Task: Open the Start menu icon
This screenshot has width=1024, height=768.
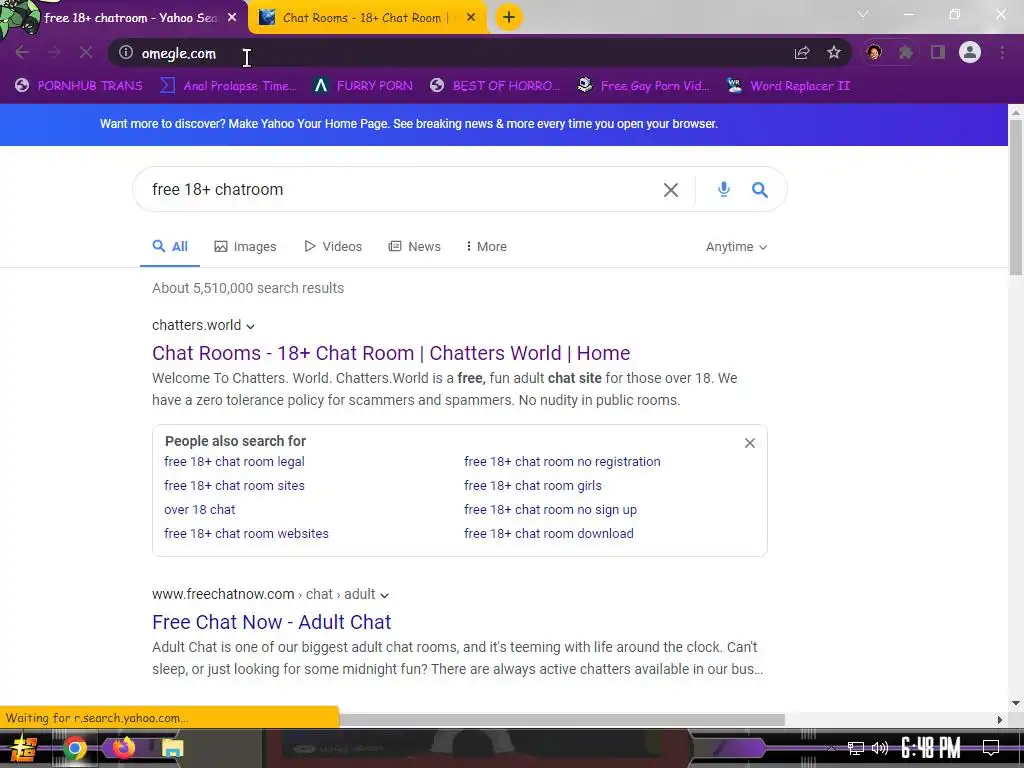Action: (x=23, y=748)
